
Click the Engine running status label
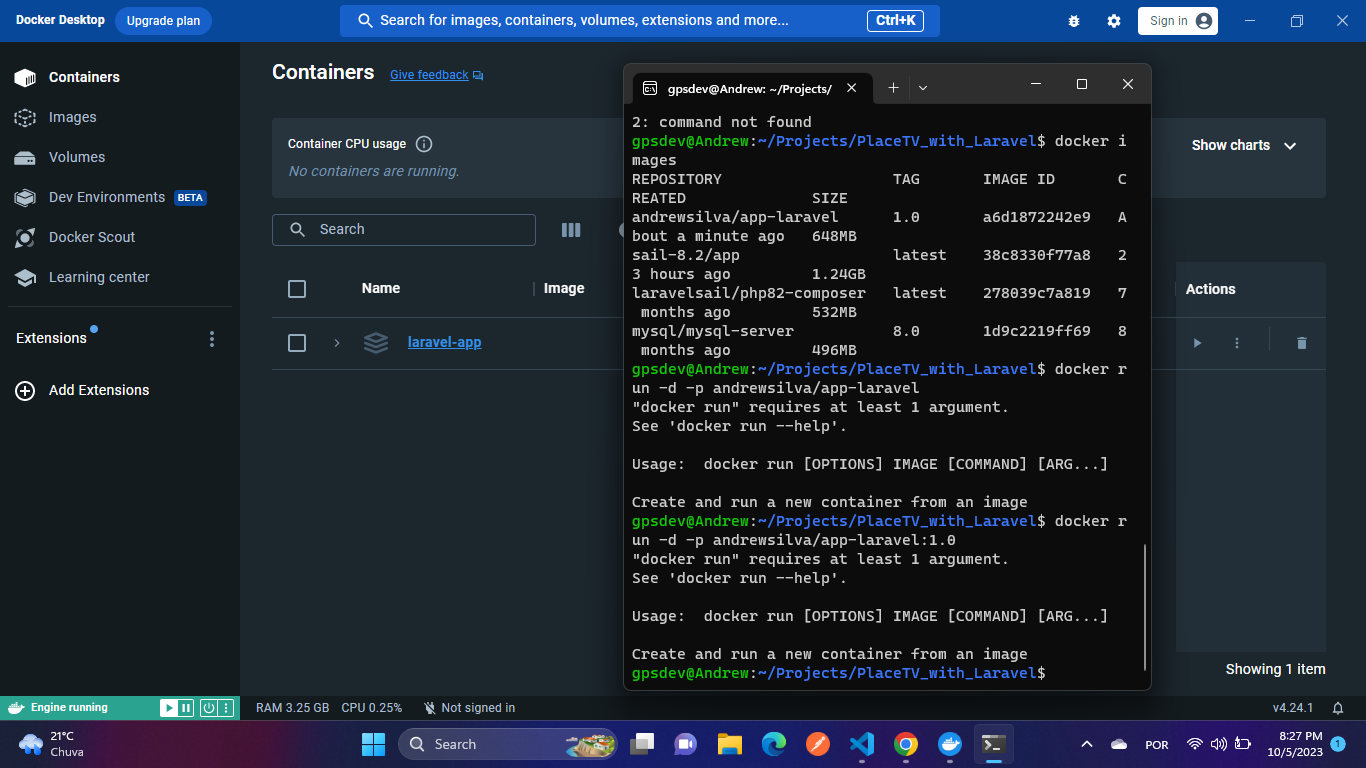69,708
